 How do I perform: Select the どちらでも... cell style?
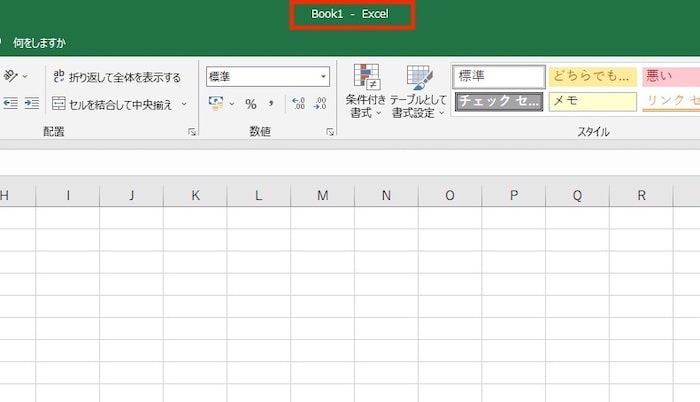tap(592, 76)
